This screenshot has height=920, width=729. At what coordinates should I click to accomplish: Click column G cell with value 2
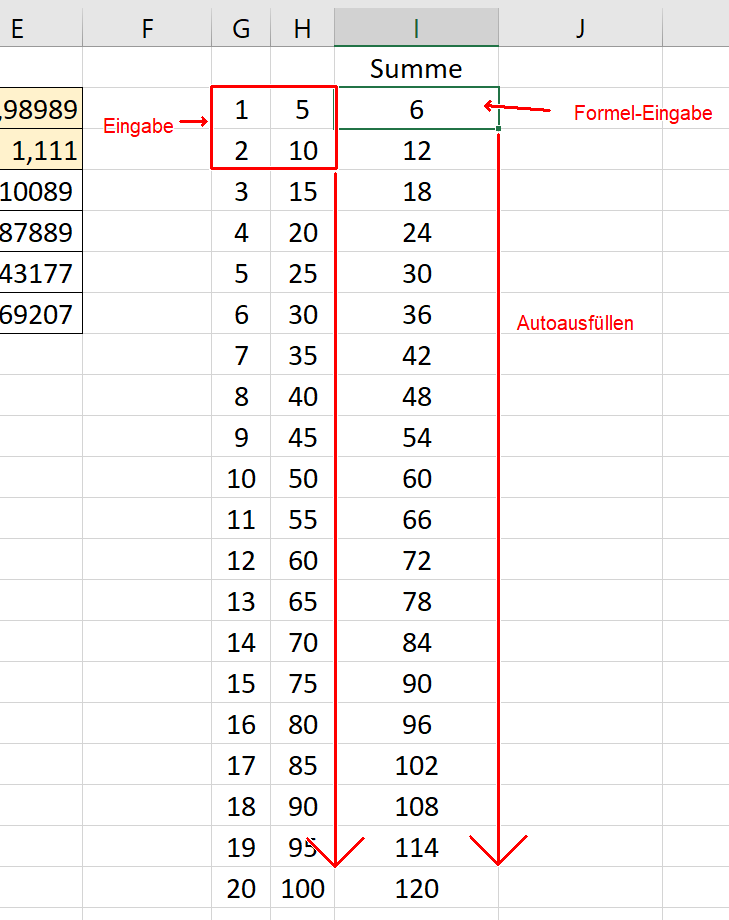pyautogui.click(x=241, y=150)
